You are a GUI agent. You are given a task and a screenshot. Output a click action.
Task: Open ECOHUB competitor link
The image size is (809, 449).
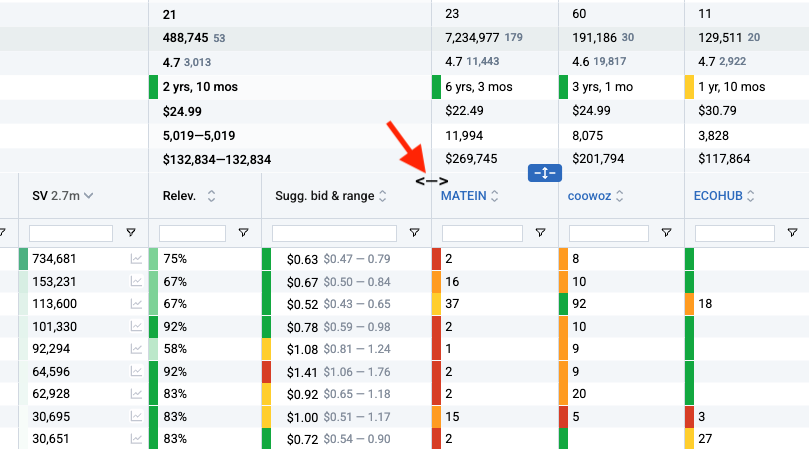pos(718,196)
